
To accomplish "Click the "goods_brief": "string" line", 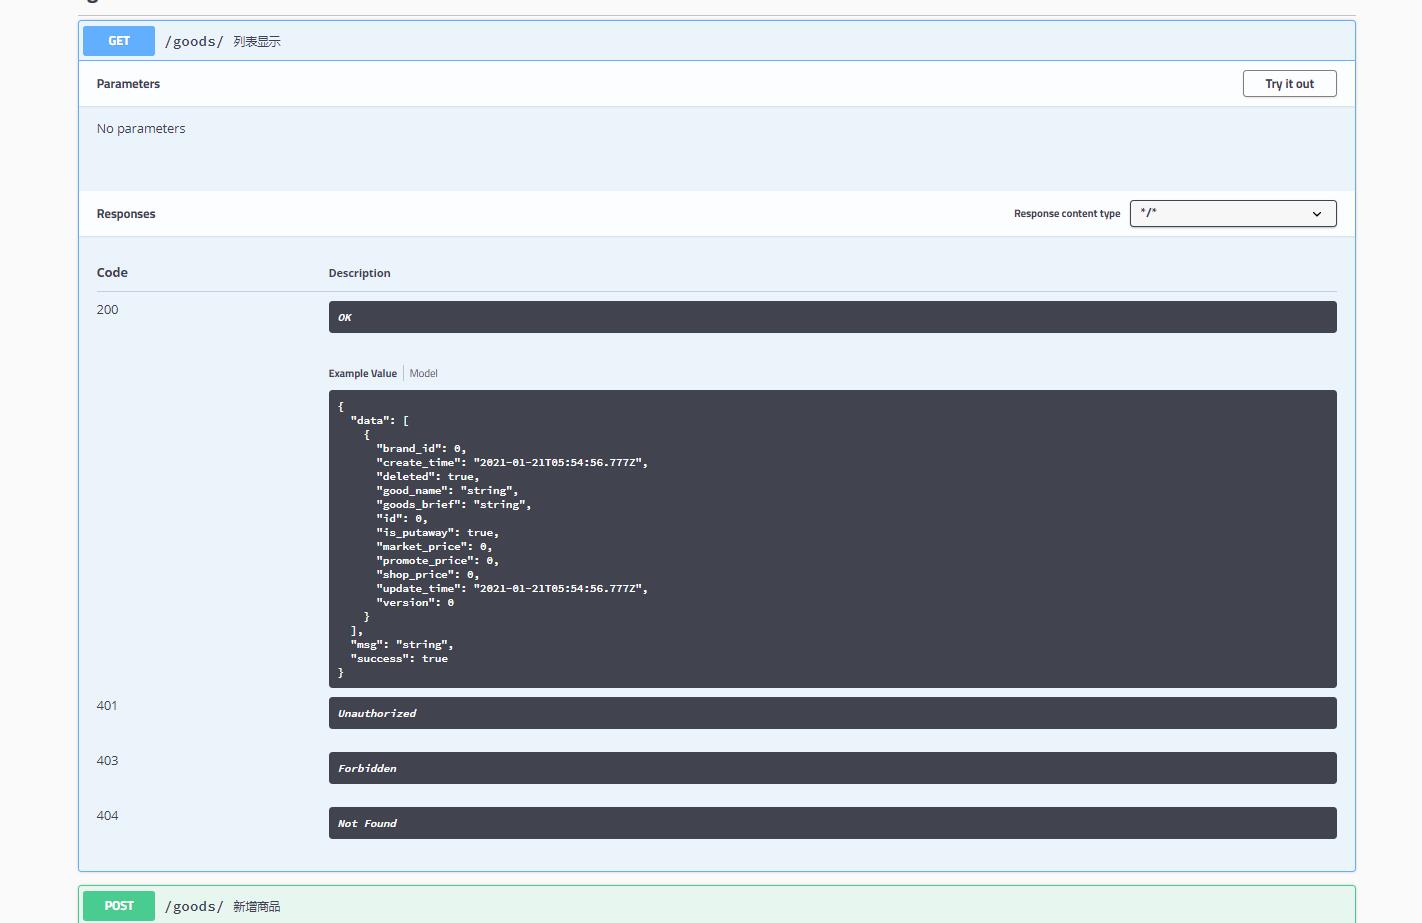I will coord(454,505).
